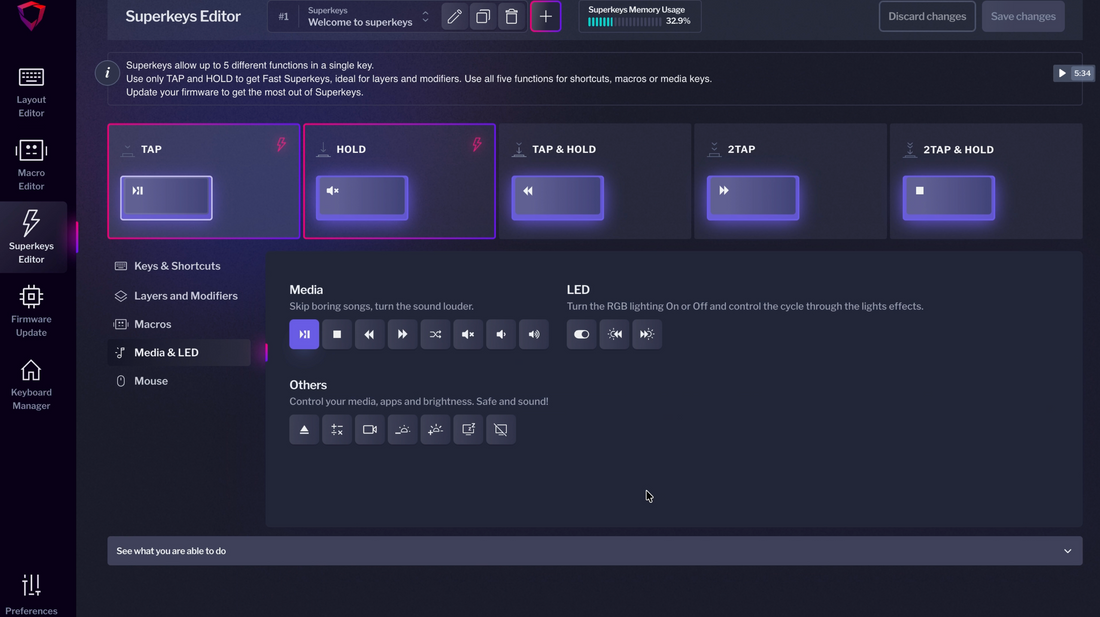The width and height of the screenshot is (1100, 617).
Task: Choose the calculator key in Others
Action: 337,430
